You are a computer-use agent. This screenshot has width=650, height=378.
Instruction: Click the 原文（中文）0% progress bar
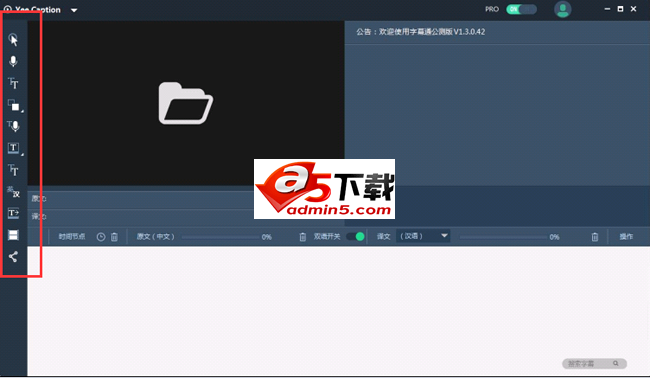pos(221,237)
